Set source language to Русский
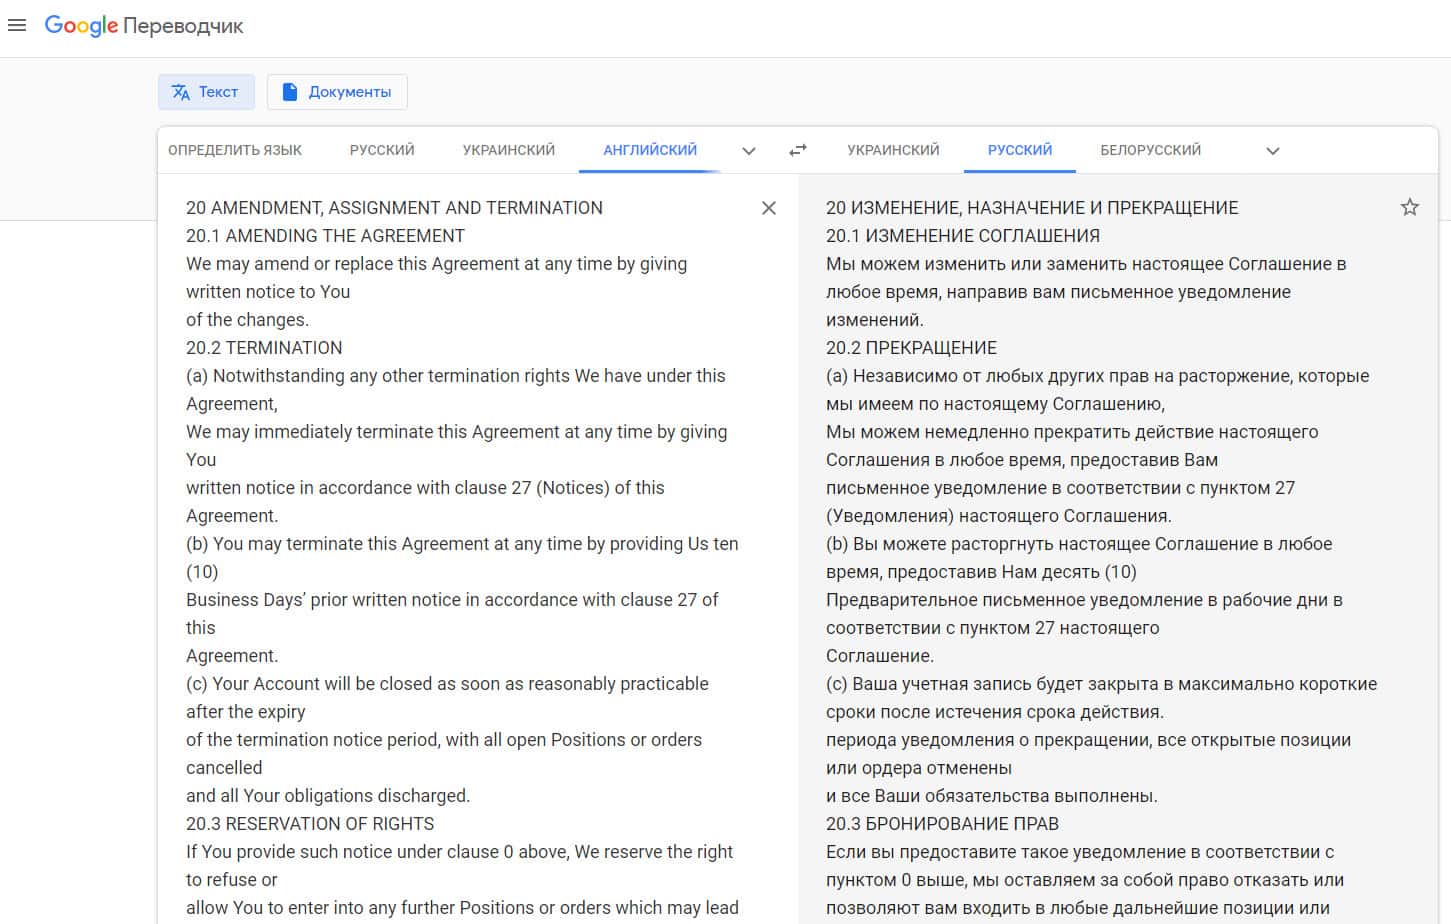The image size is (1451, 924). [382, 150]
